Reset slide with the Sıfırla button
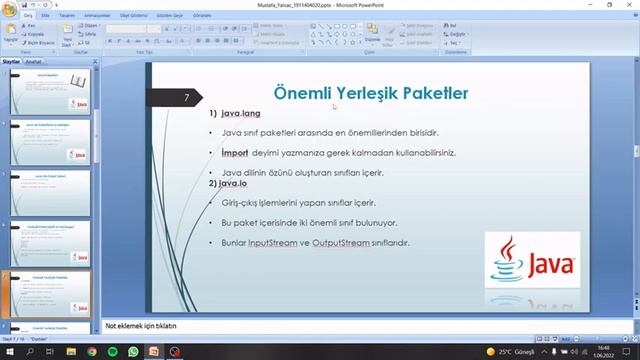Screen dimensions: 640x360 pos(87,34)
